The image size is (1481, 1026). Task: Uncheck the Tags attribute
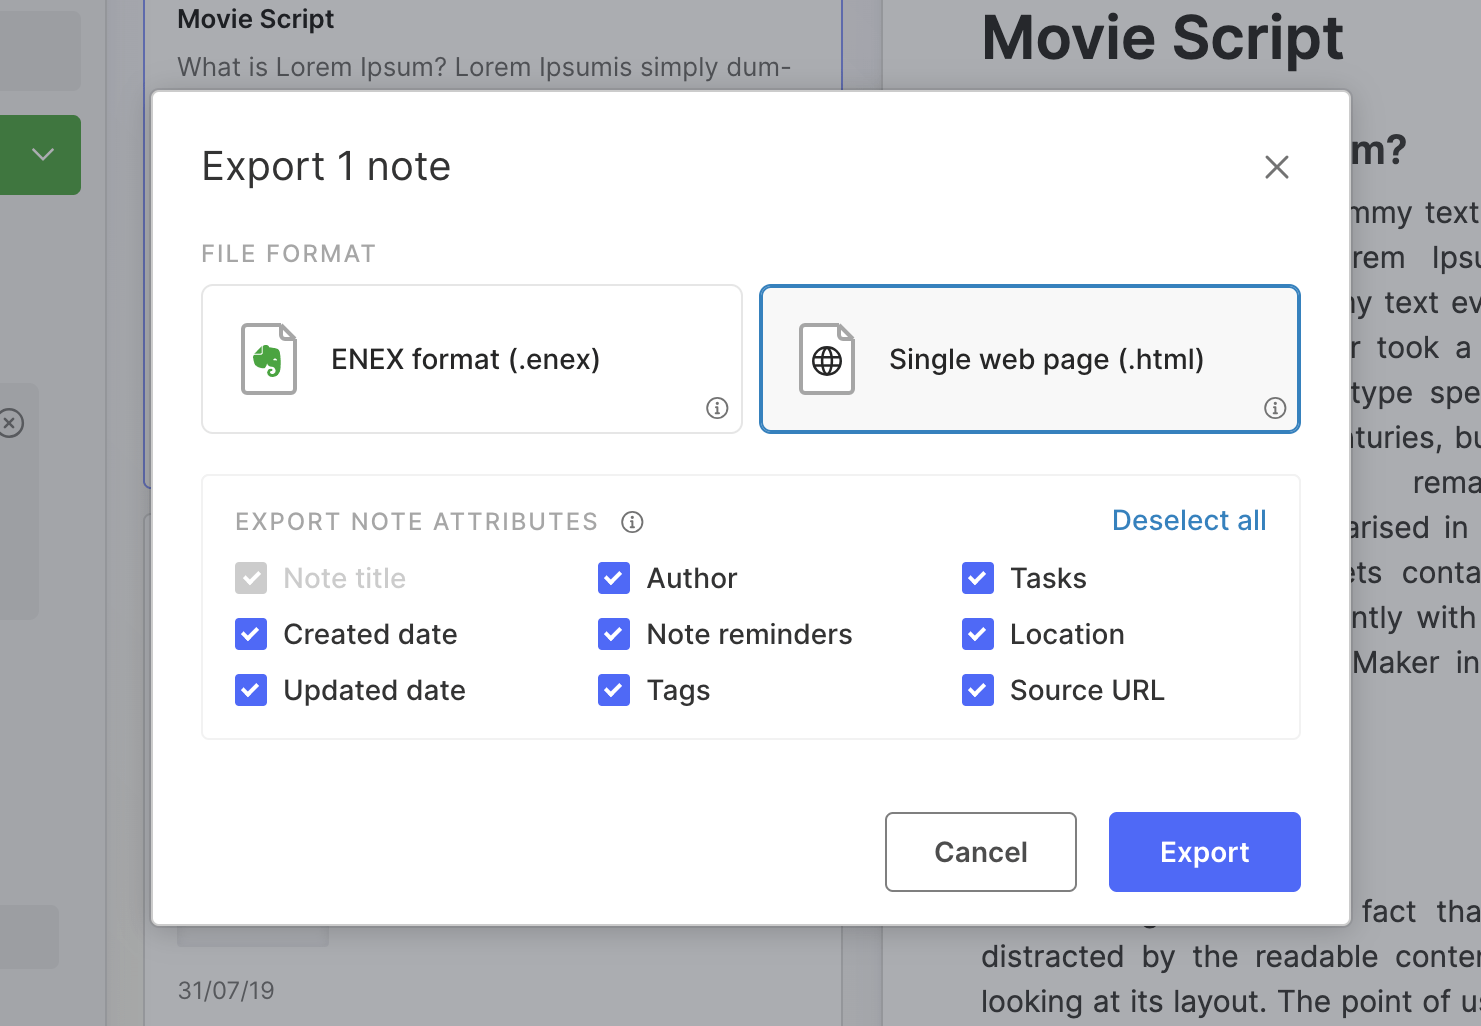tap(613, 690)
